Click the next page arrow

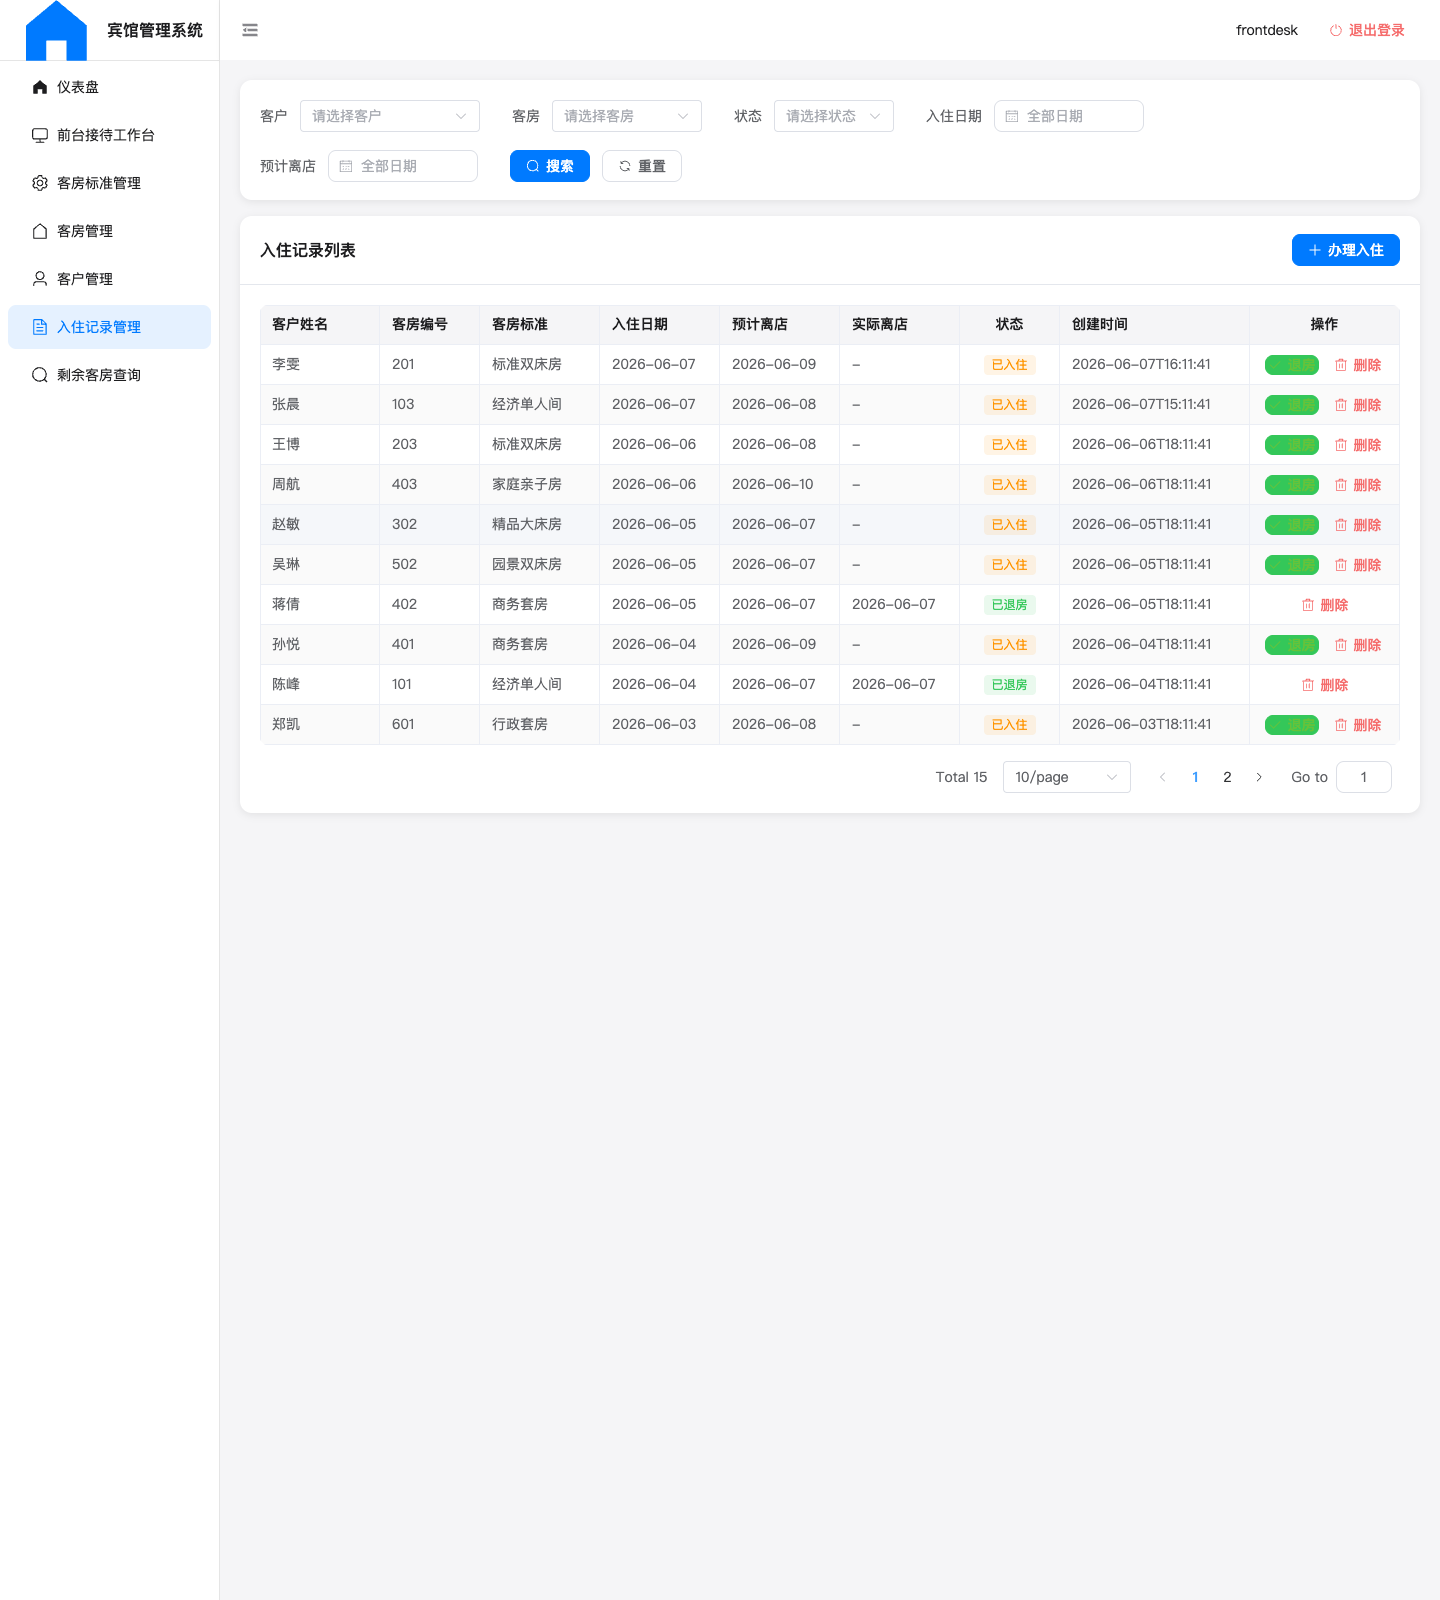(x=1259, y=777)
